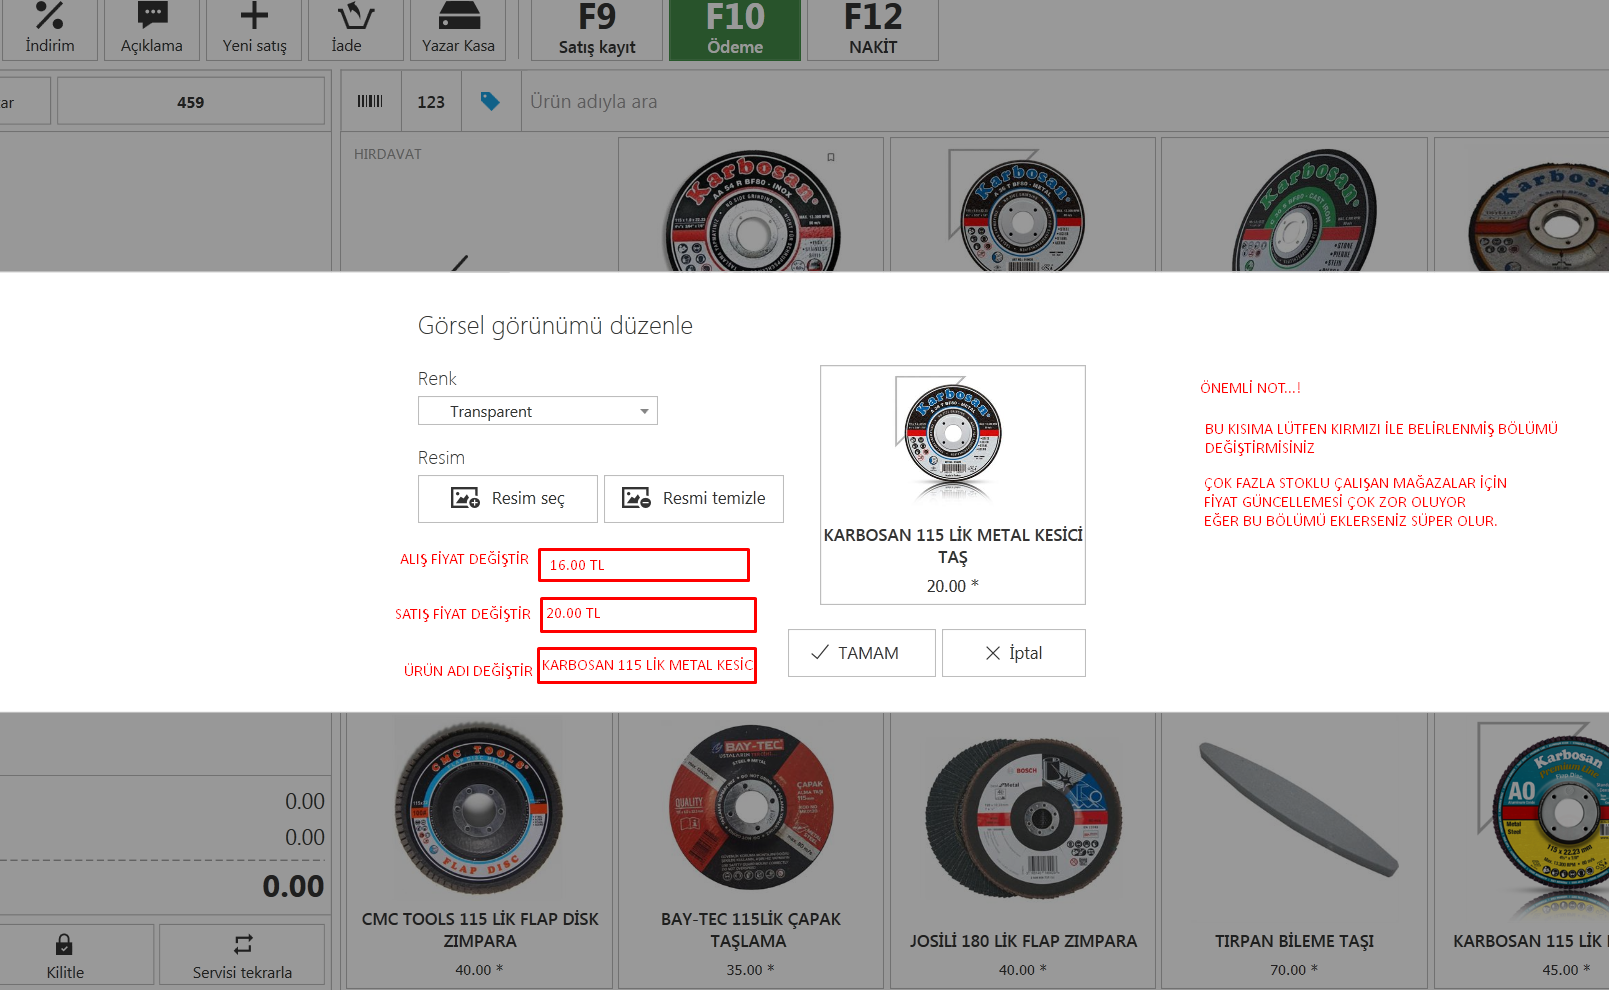
Task: Select TIRPAN BİLEME TAŞI product tile
Action: click(x=1294, y=850)
